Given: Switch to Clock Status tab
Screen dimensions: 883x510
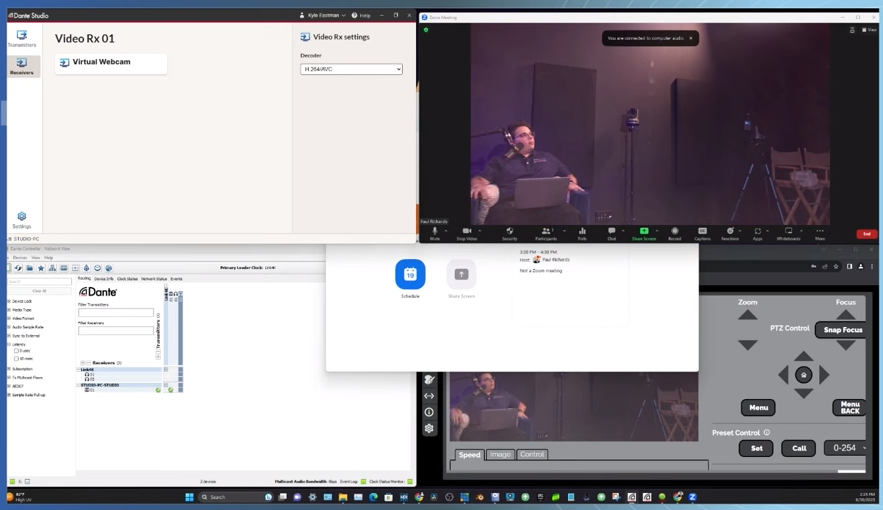Looking at the screenshot, I should [x=127, y=279].
